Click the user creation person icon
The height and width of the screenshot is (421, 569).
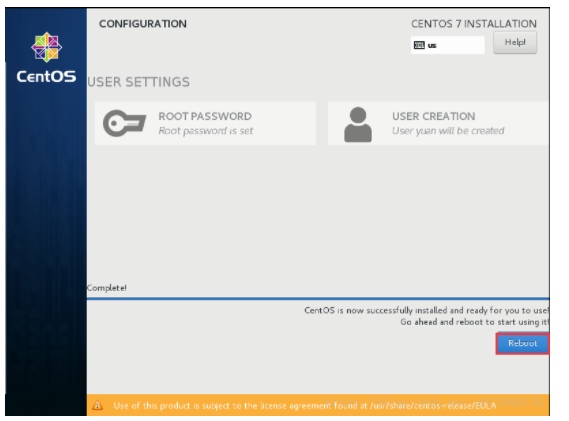358,124
